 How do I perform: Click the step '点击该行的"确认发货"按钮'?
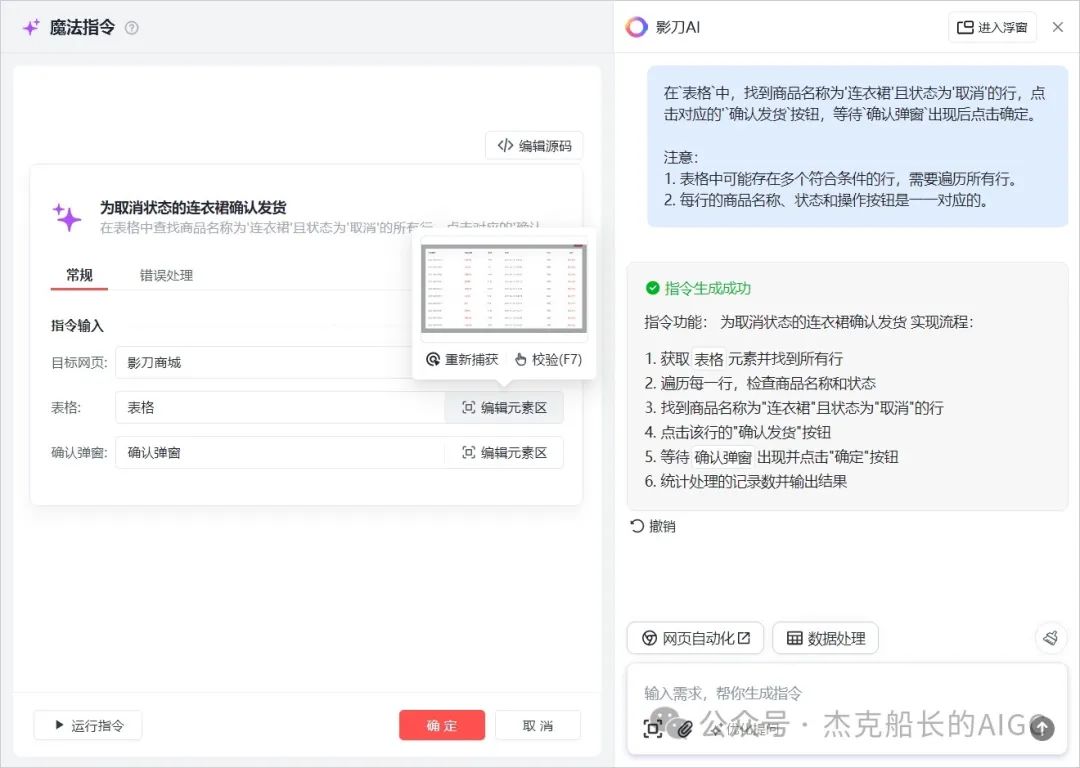(738, 432)
